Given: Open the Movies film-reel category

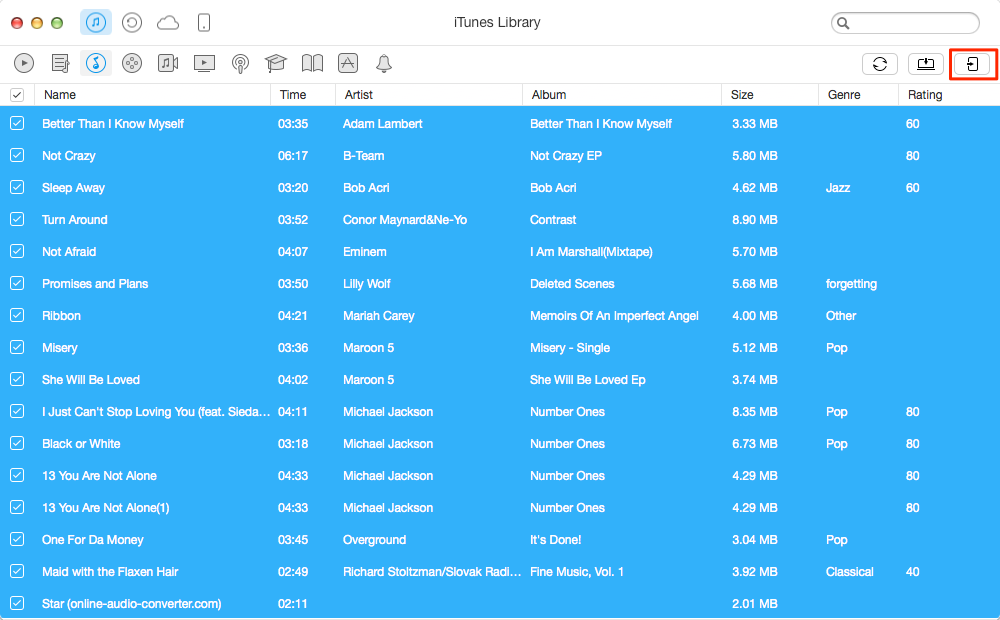Looking at the screenshot, I should pyautogui.click(x=132, y=63).
